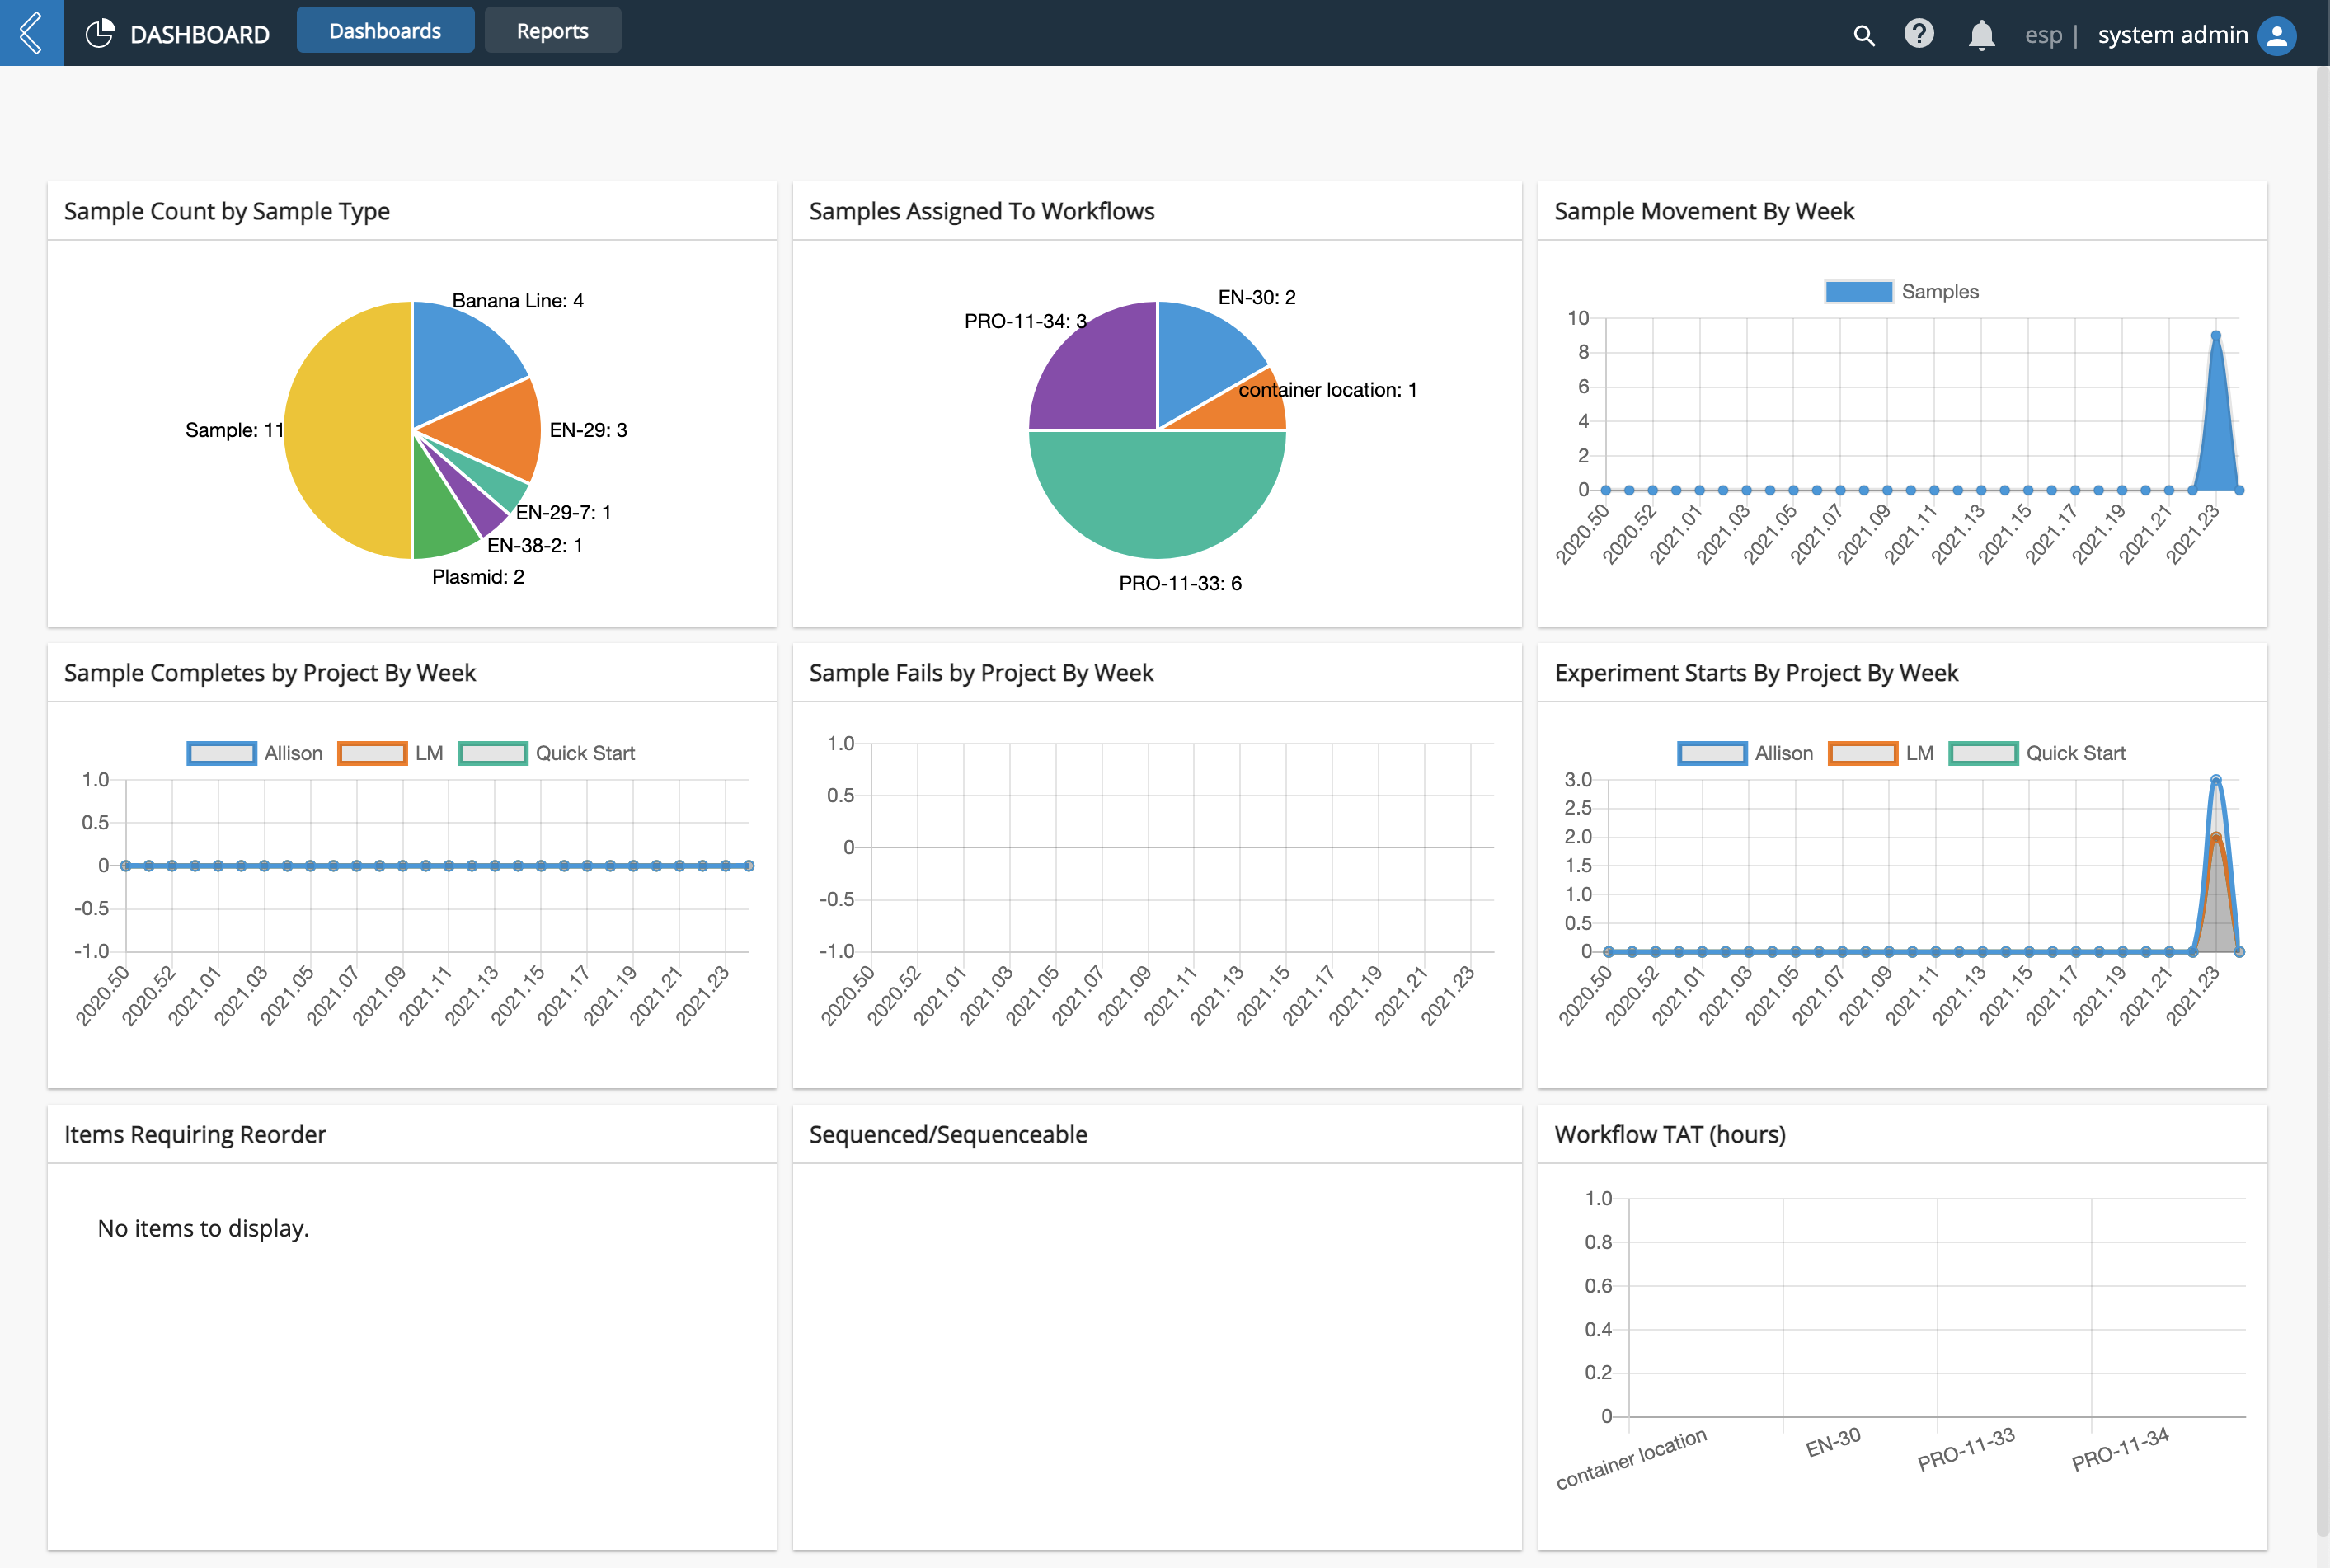This screenshot has height=1568, width=2330.
Task: Open the search magnifier icon
Action: pyautogui.click(x=1863, y=35)
